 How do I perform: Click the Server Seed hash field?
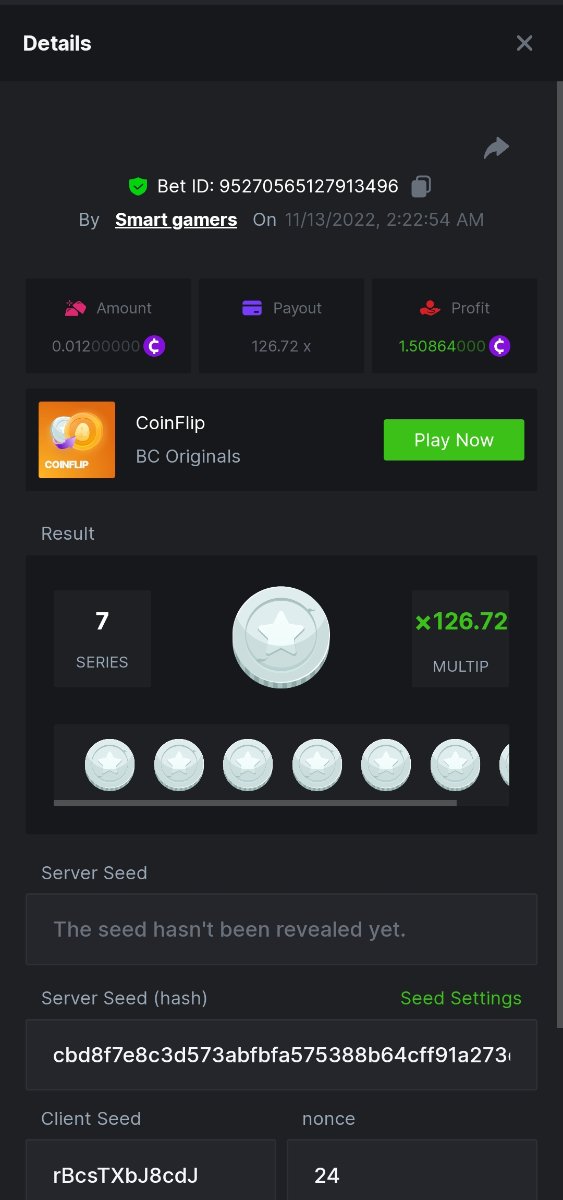point(281,1055)
